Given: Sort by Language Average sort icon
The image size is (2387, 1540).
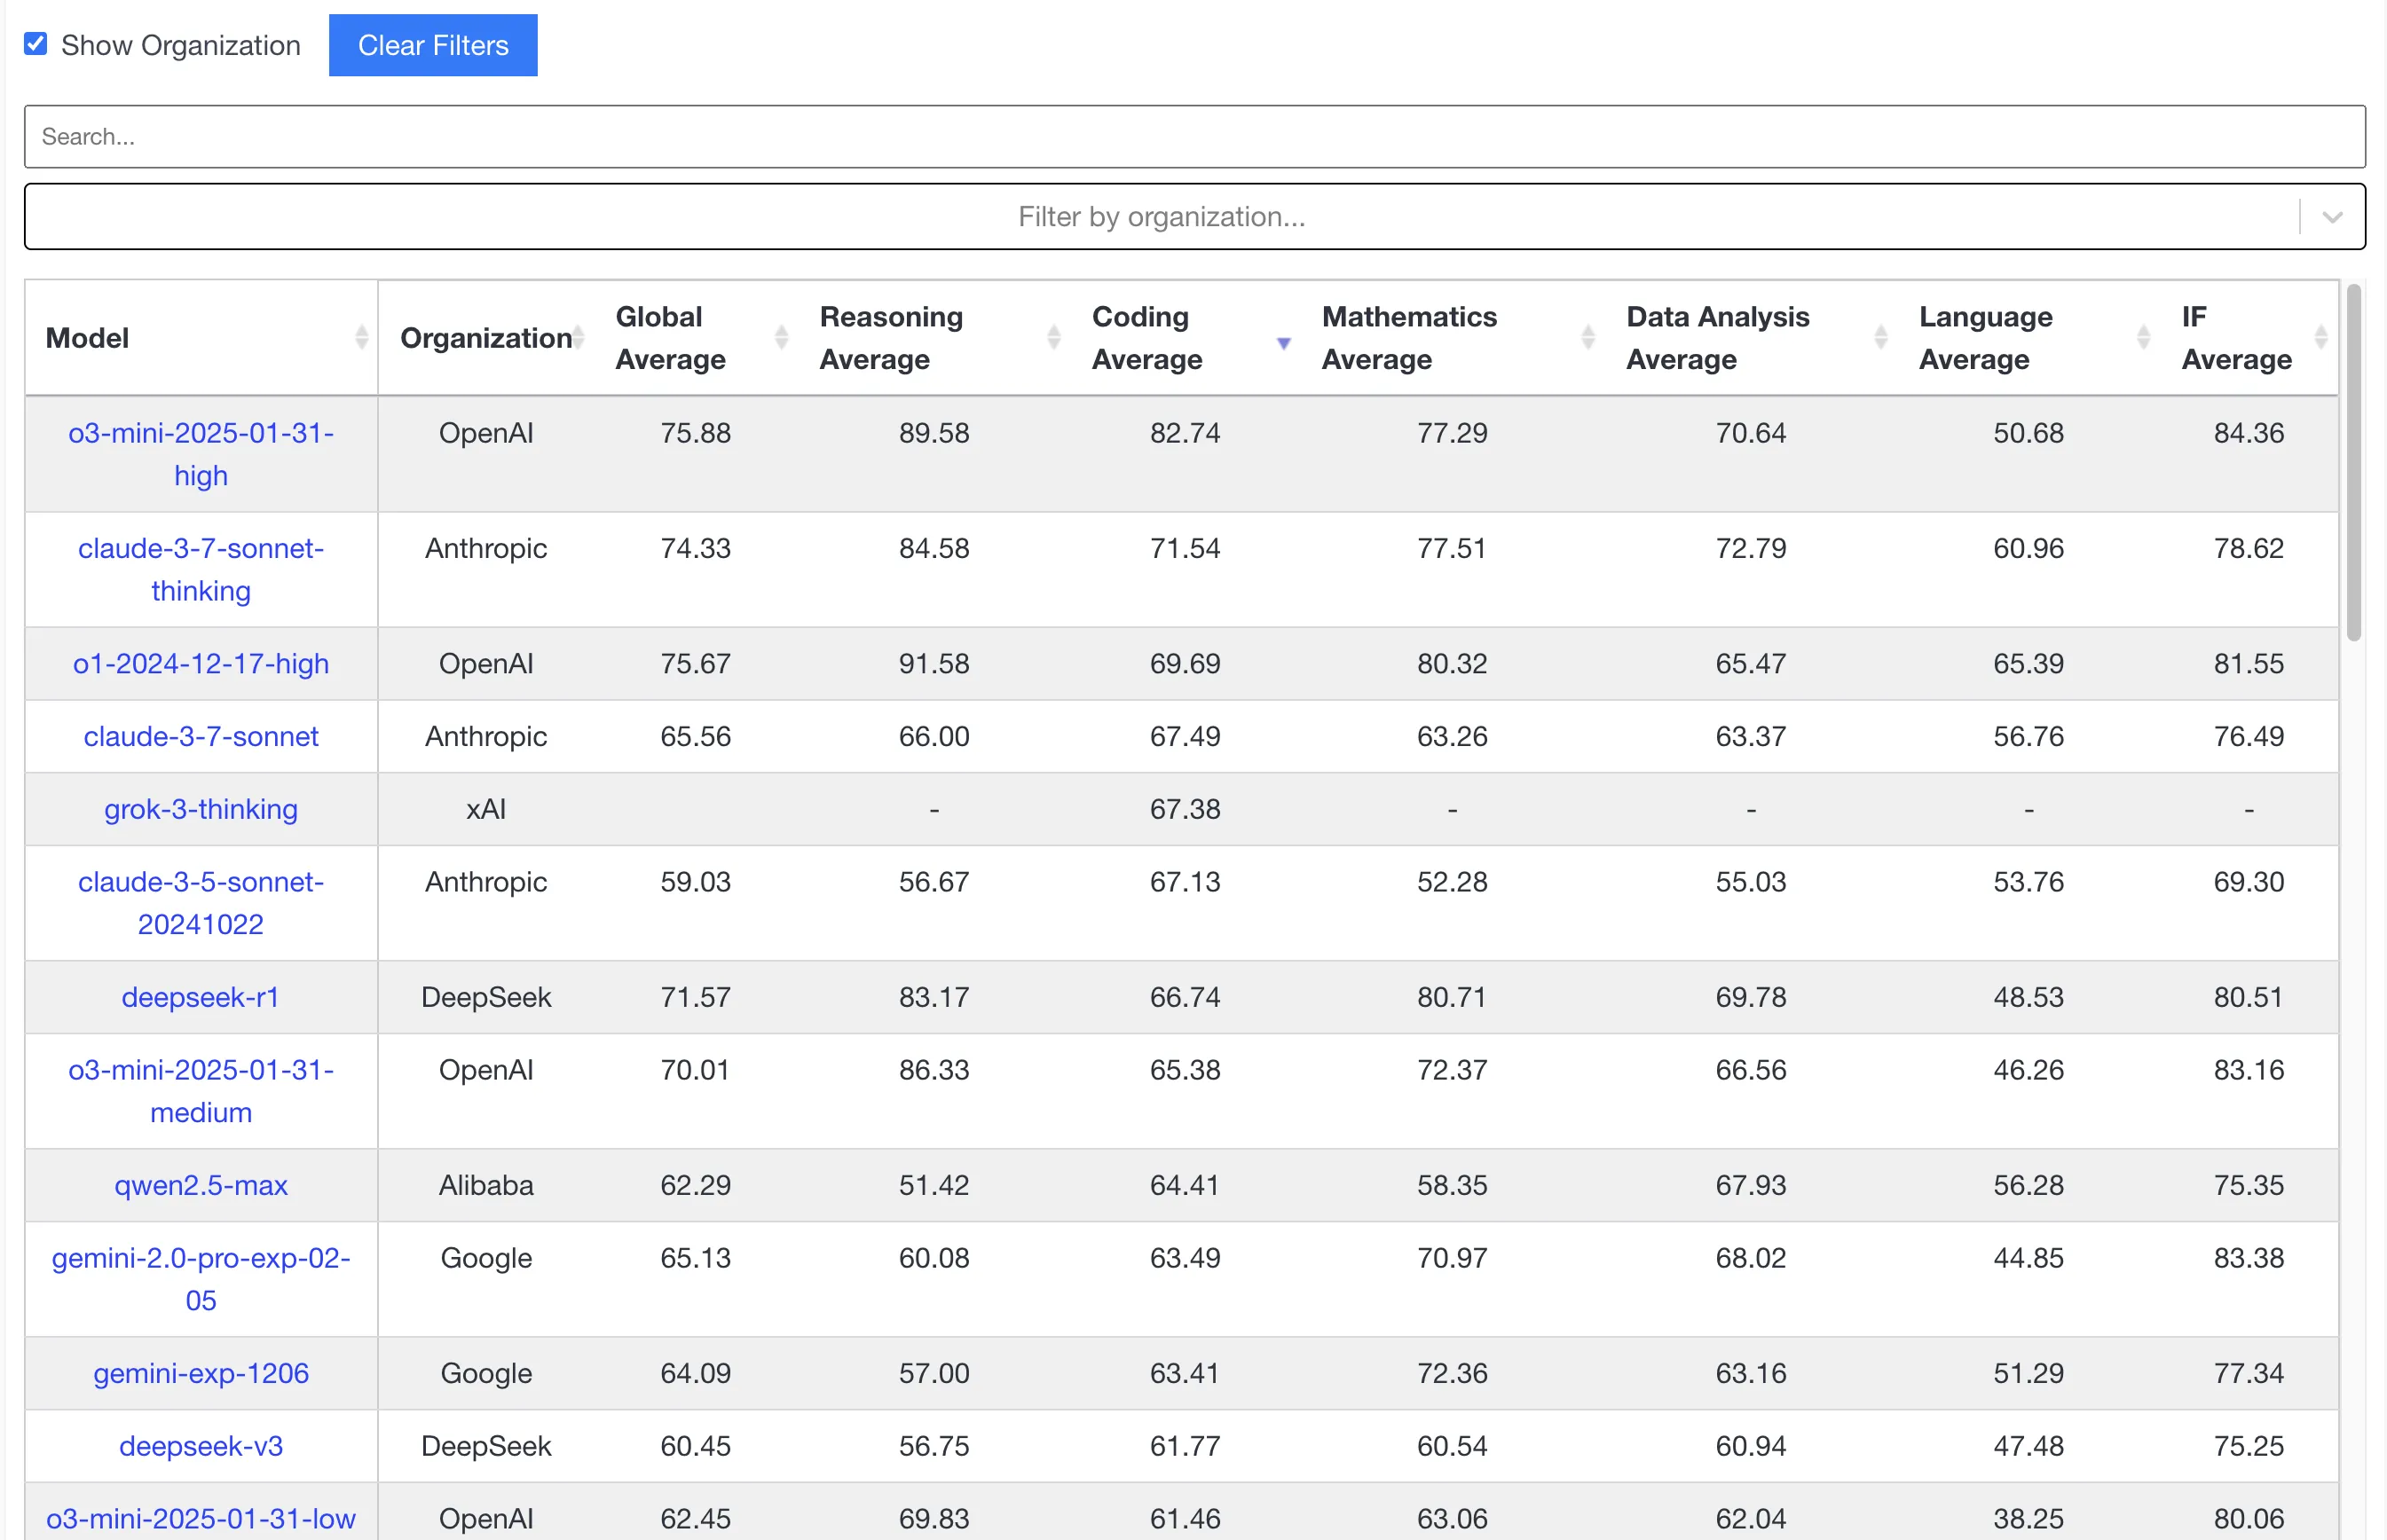Looking at the screenshot, I should [x=2143, y=338].
